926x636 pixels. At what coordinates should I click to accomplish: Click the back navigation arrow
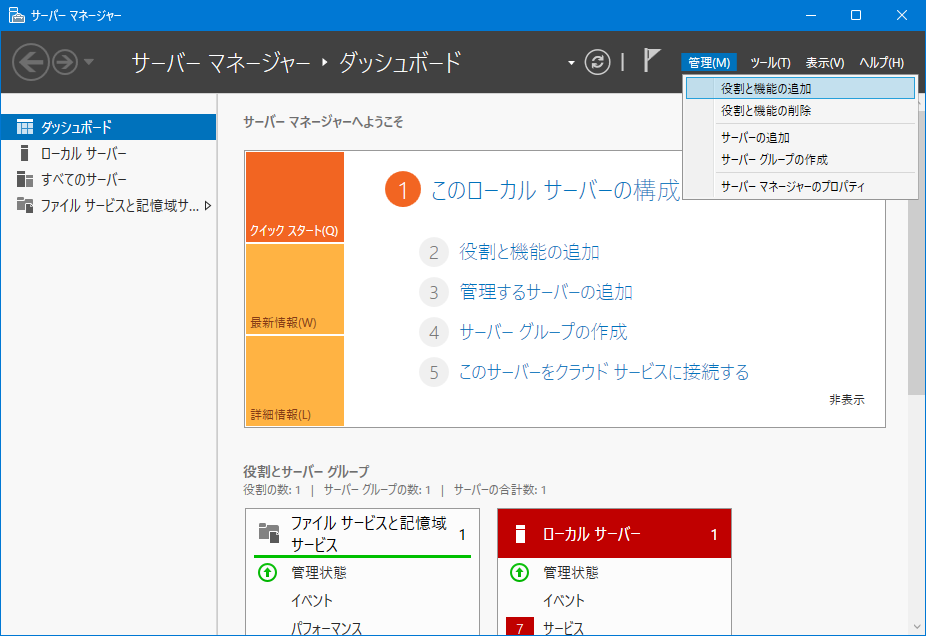coord(31,62)
